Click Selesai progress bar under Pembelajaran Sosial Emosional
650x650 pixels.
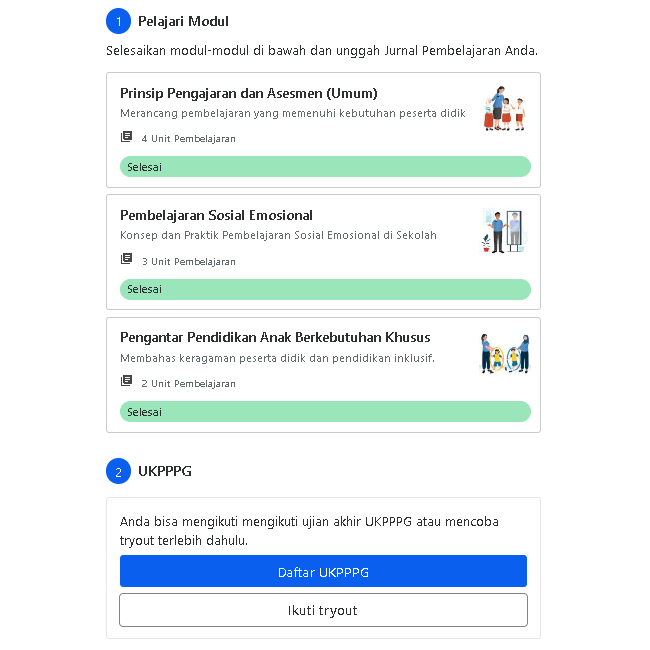tap(325, 289)
